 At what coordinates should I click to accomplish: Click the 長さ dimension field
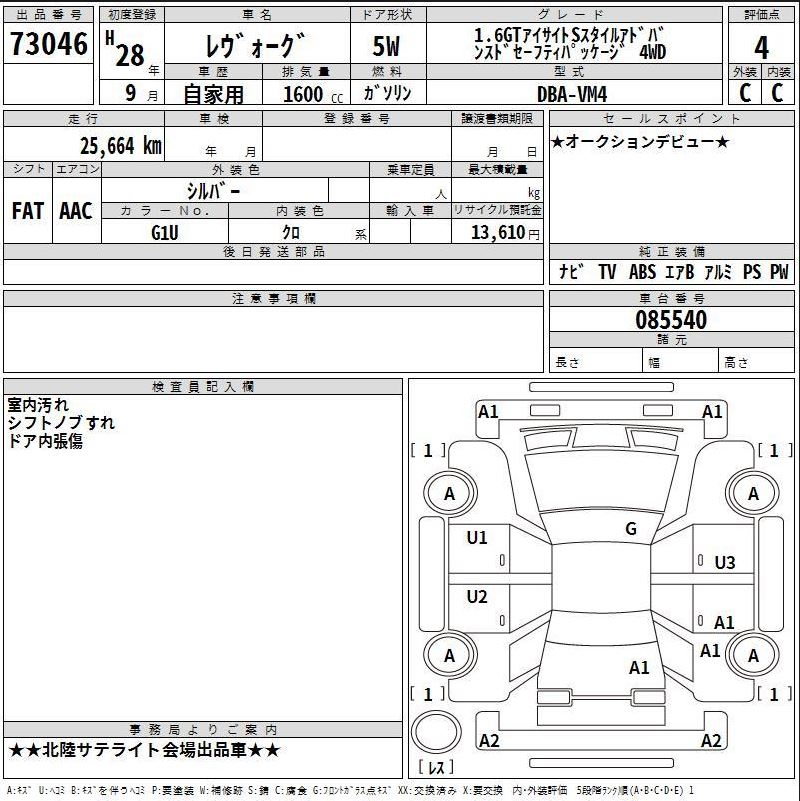(596, 362)
